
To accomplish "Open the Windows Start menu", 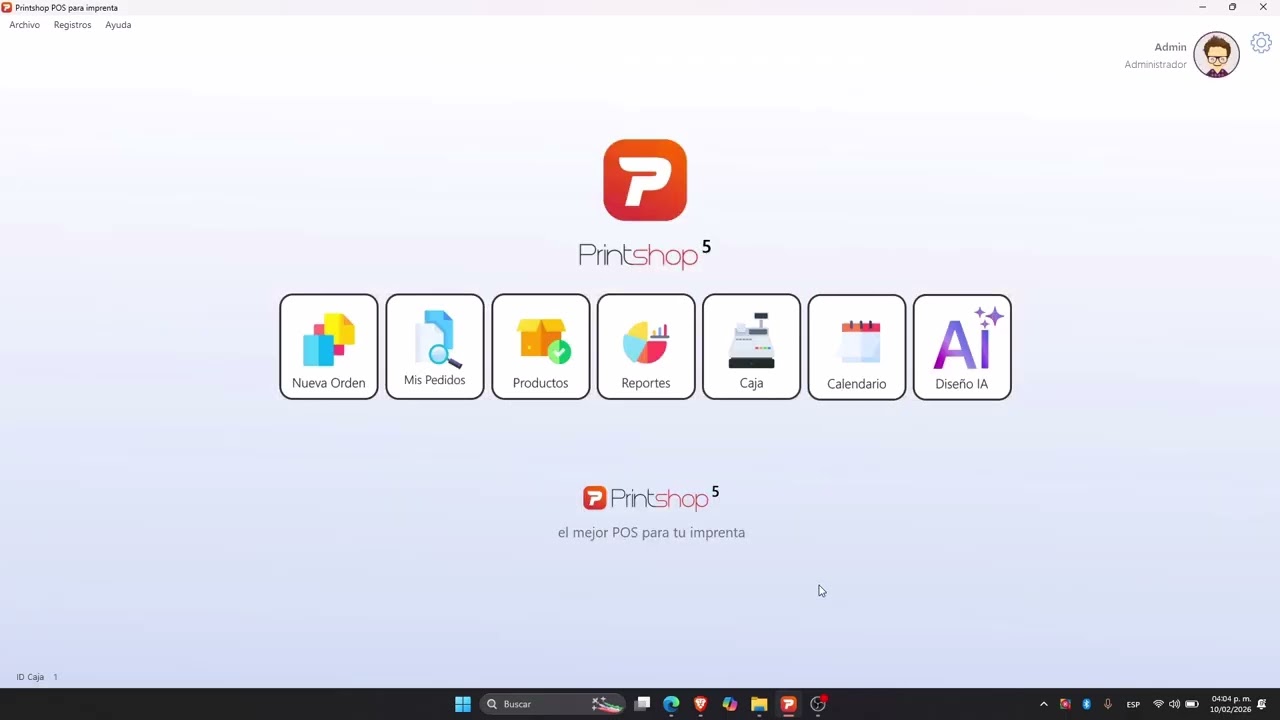I will tap(463, 704).
